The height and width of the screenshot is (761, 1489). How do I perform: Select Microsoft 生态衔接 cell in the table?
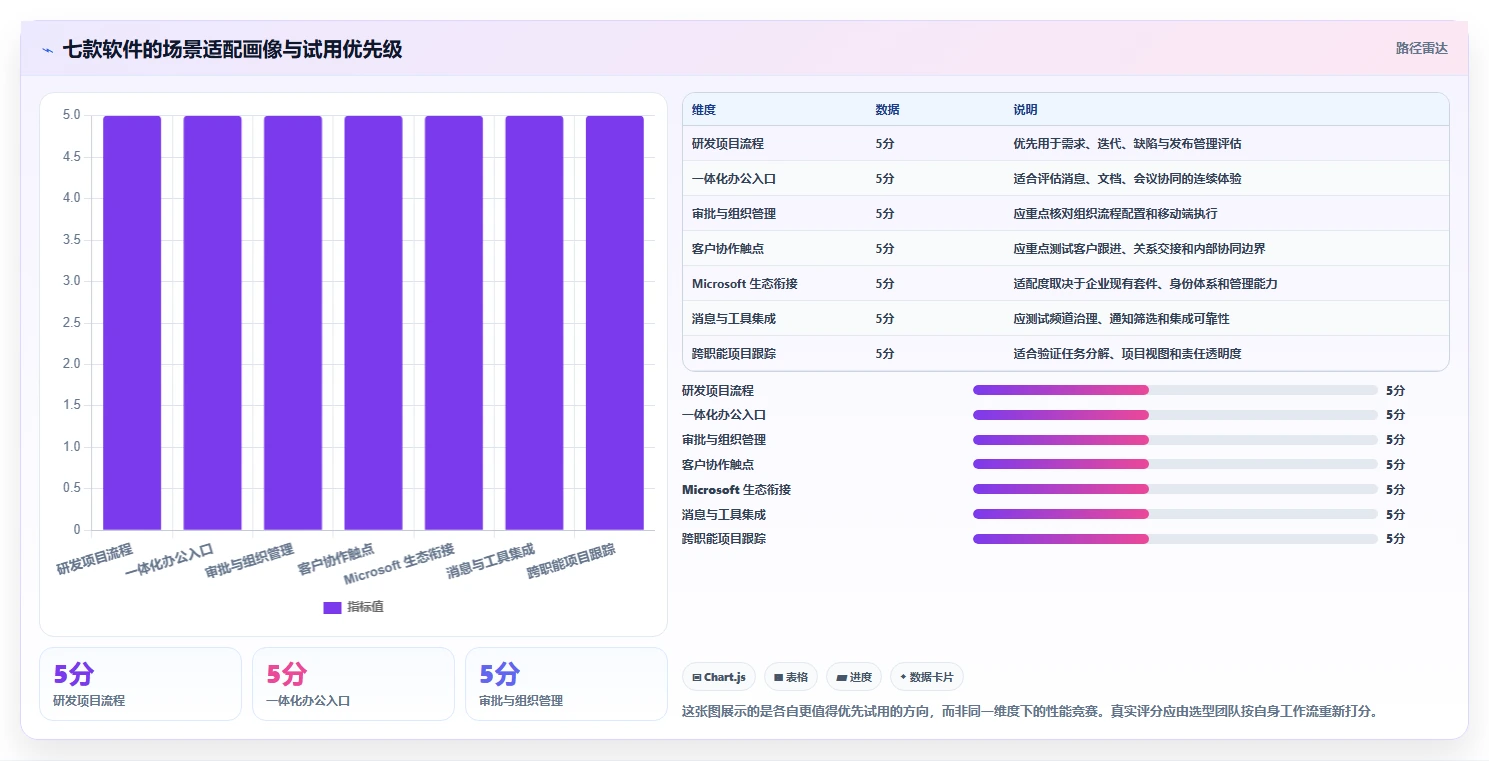745,284
